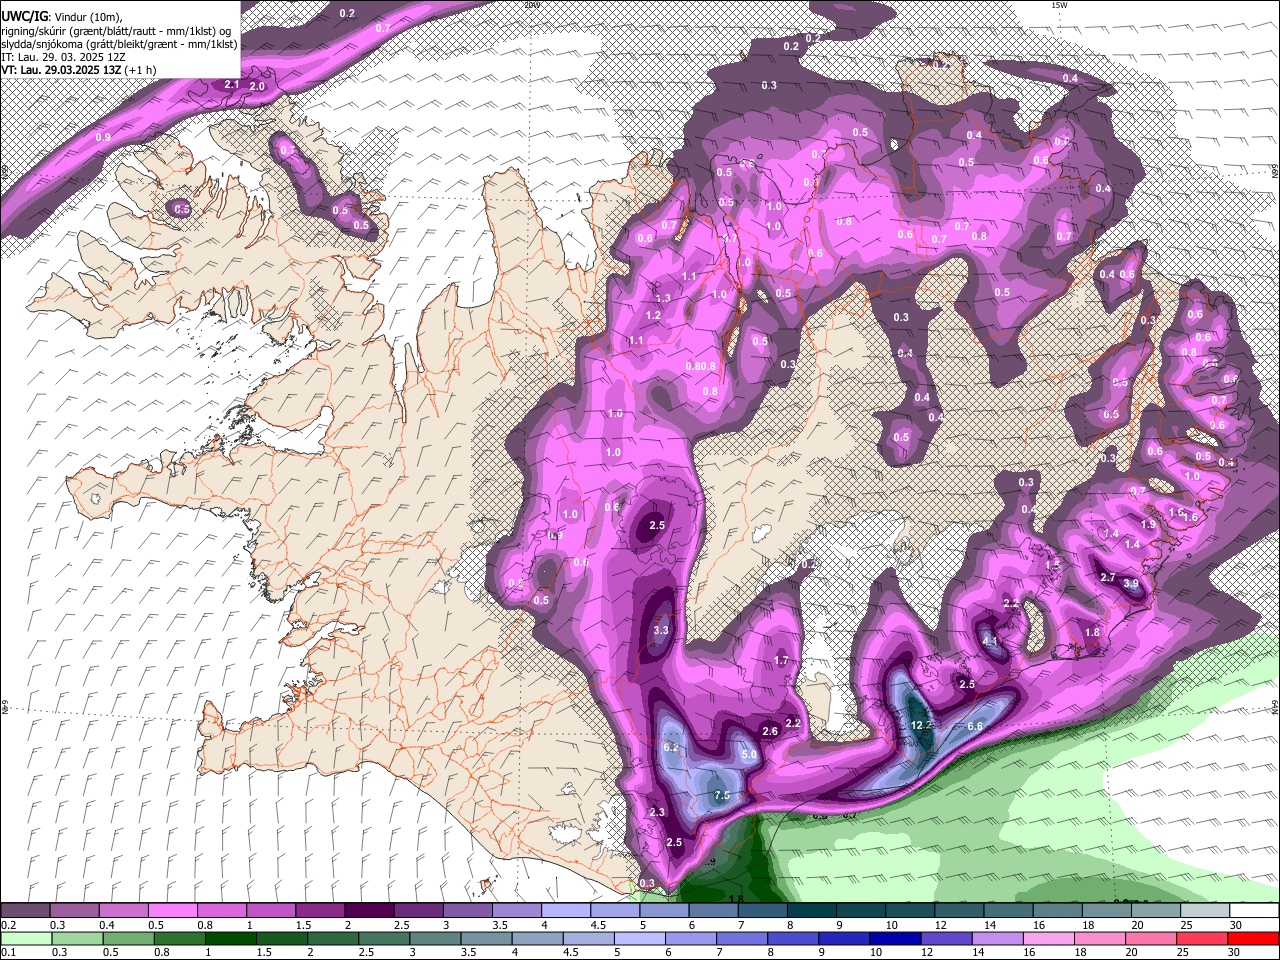Screen dimensions: 1280x960
Task: Select the 1.7 precipitation value label
Action: click(782, 661)
